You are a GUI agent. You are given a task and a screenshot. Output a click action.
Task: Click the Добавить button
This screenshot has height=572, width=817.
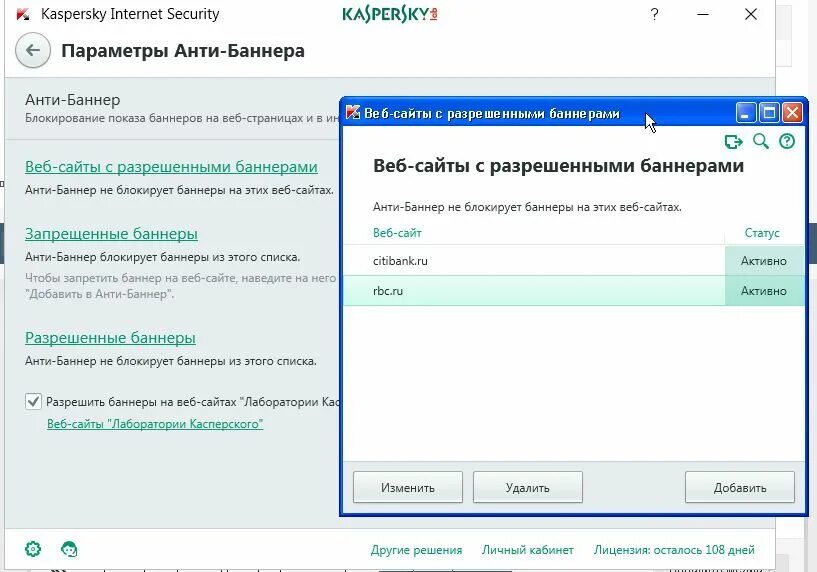(740, 488)
